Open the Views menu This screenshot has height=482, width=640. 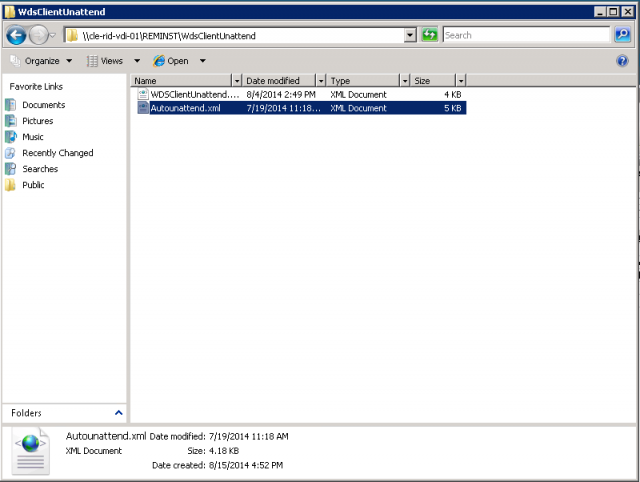pos(112,61)
